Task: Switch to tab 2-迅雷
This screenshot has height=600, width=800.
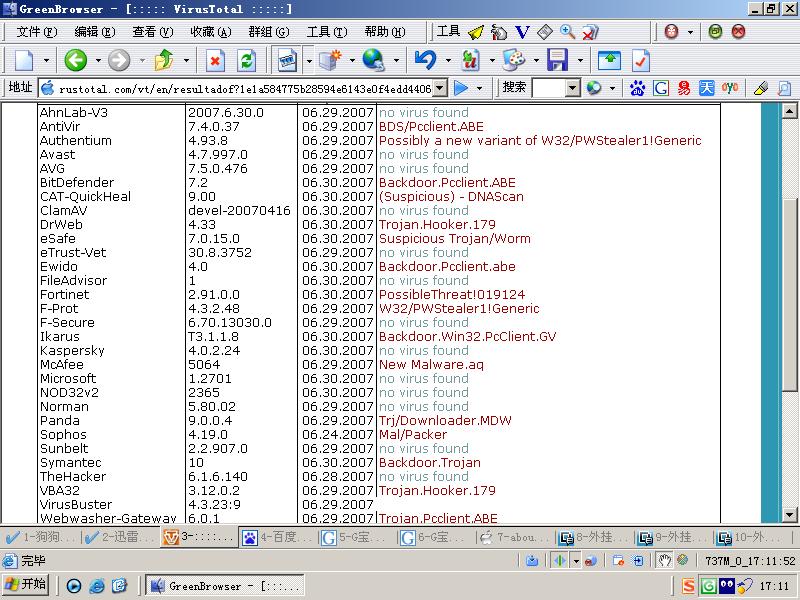Action: click(121, 537)
